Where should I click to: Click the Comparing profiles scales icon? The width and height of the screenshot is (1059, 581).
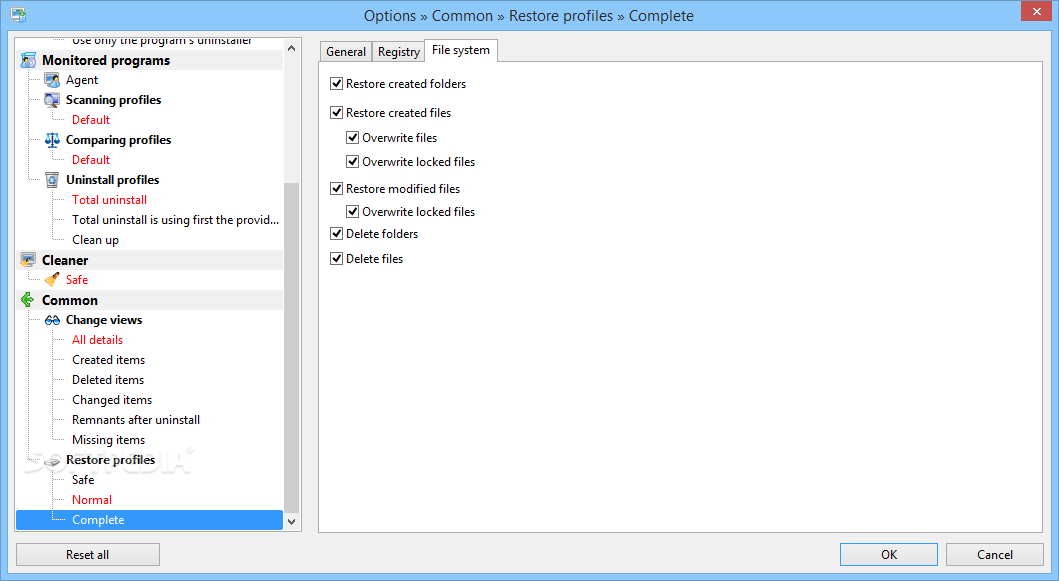tap(52, 140)
